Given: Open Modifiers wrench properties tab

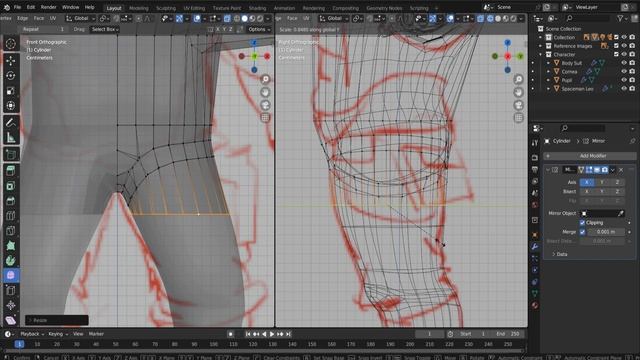Looking at the screenshot, I should (535, 247).
